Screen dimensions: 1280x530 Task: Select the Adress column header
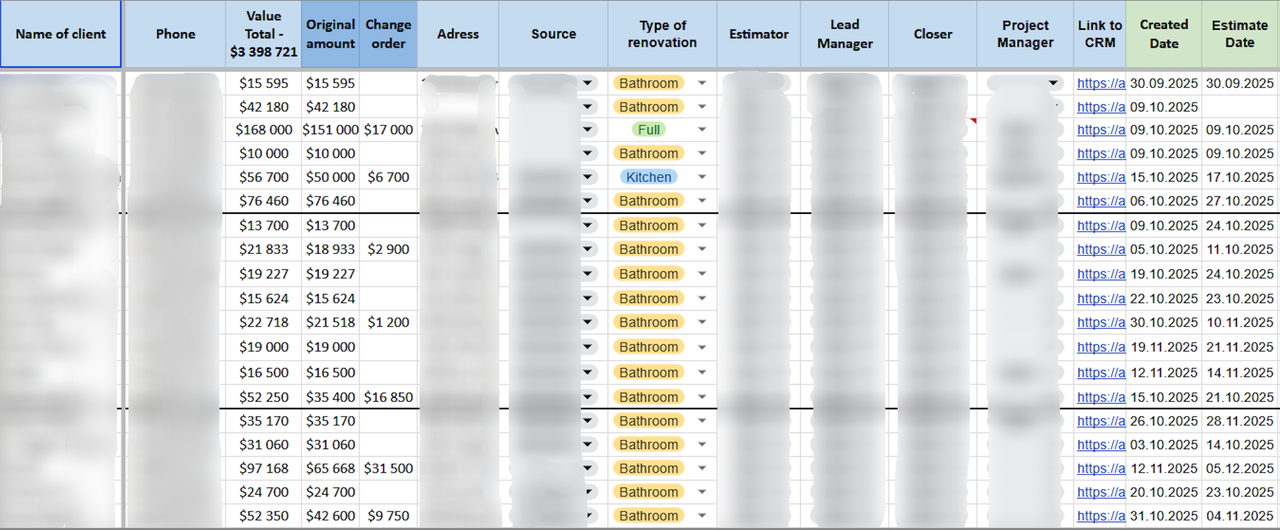[458, 34]
